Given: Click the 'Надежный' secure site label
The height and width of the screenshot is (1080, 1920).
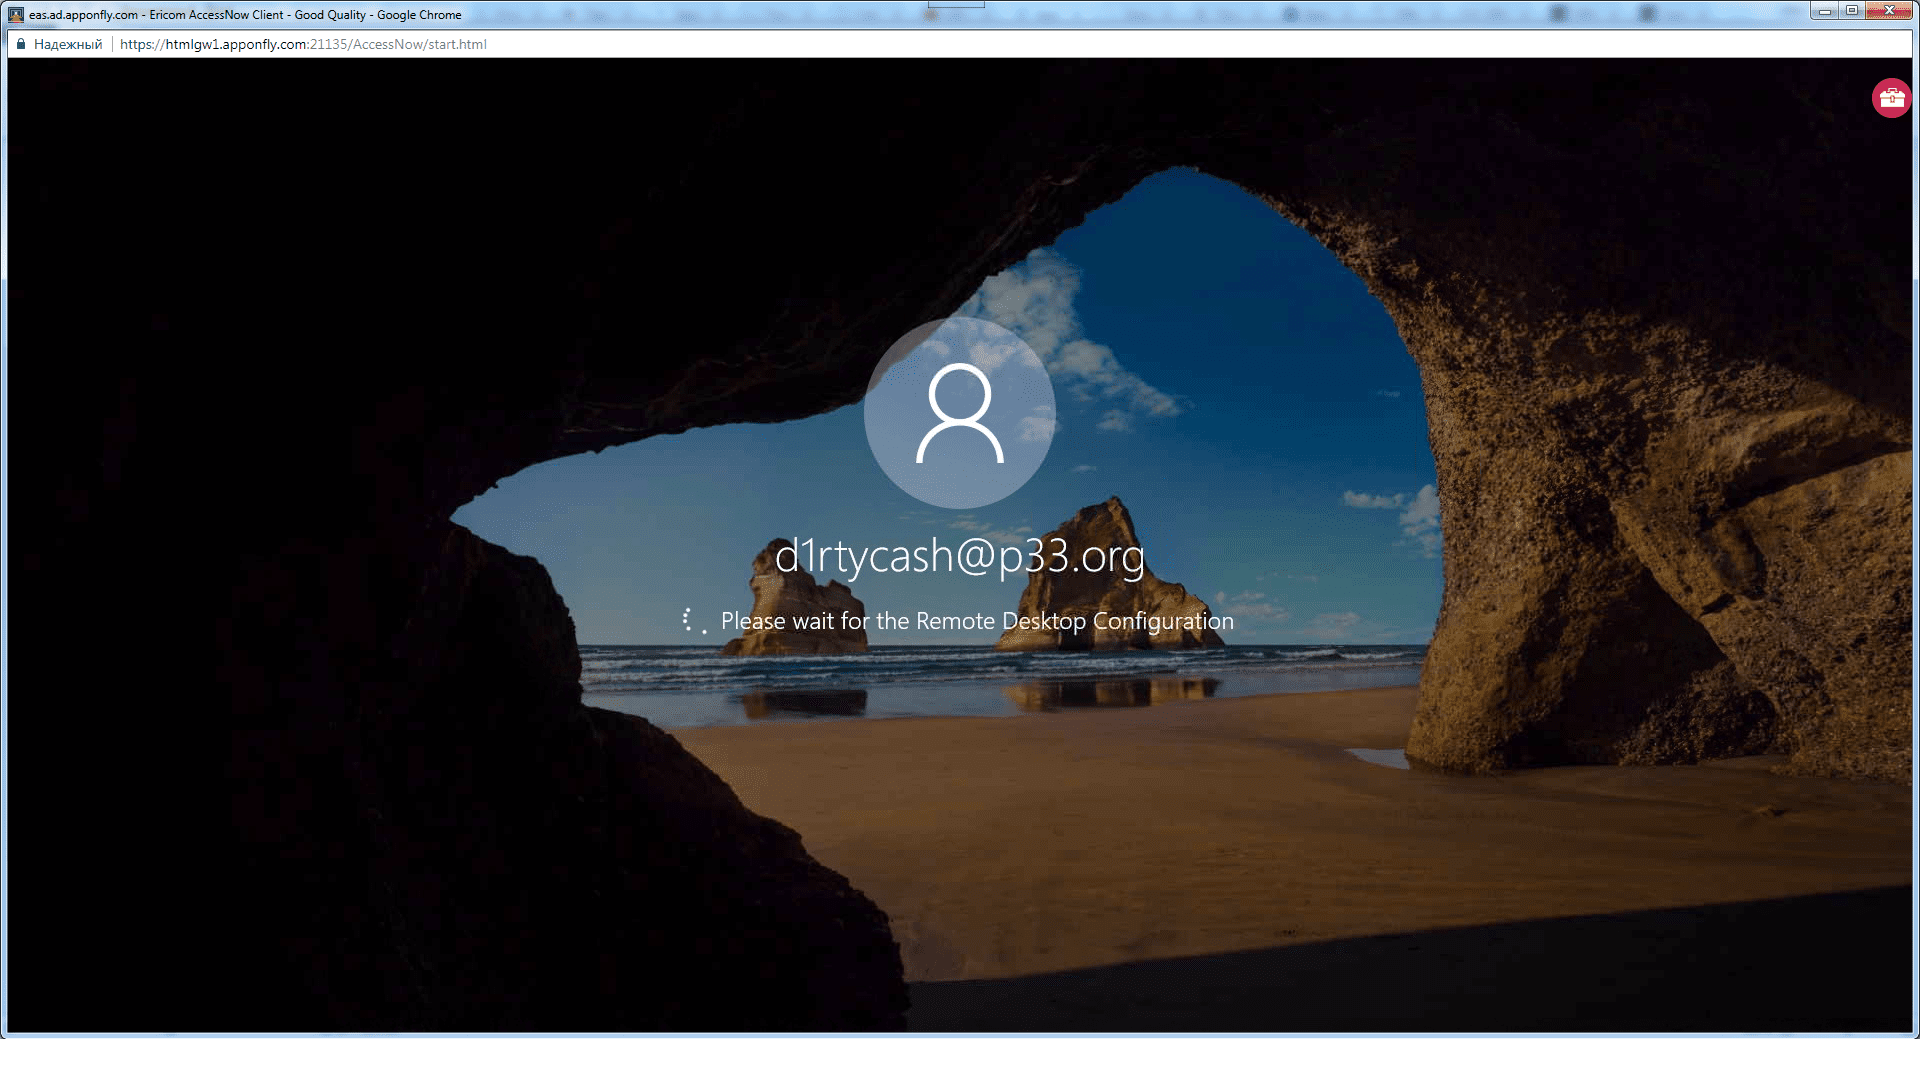Looking at the screenshot, I should 68,44.
